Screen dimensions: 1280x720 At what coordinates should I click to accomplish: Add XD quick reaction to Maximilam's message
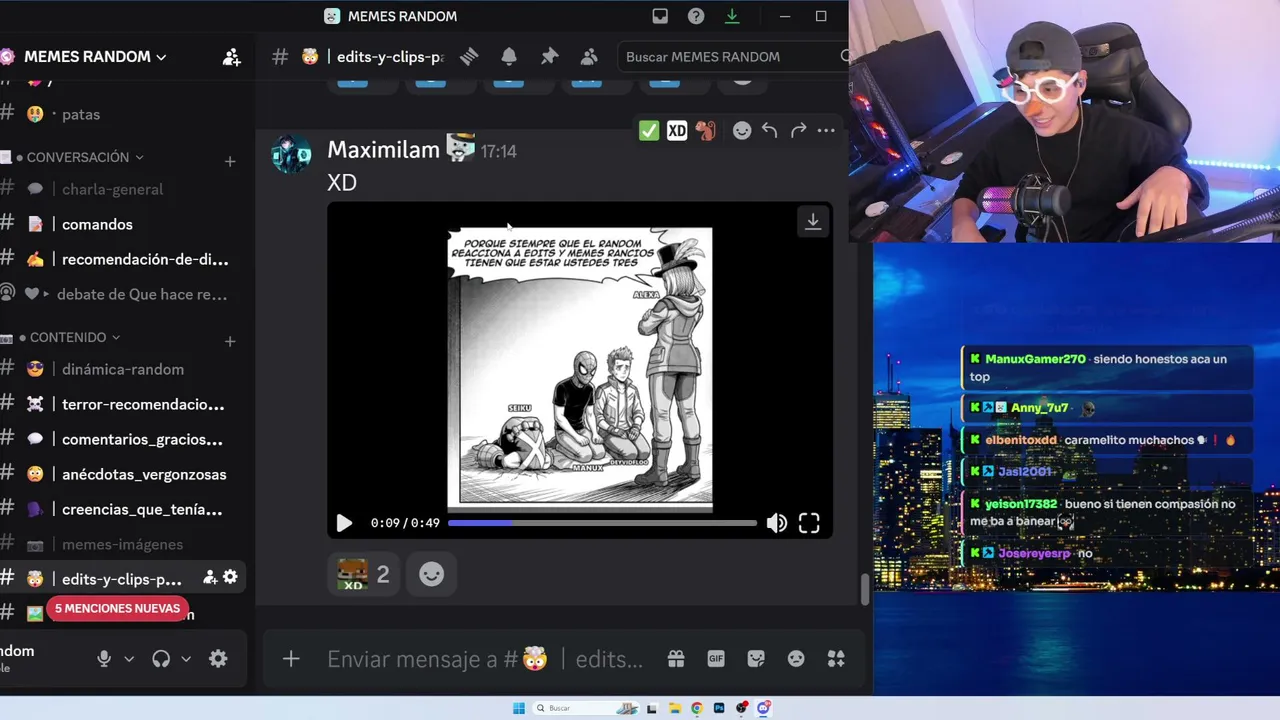point(677,131)
